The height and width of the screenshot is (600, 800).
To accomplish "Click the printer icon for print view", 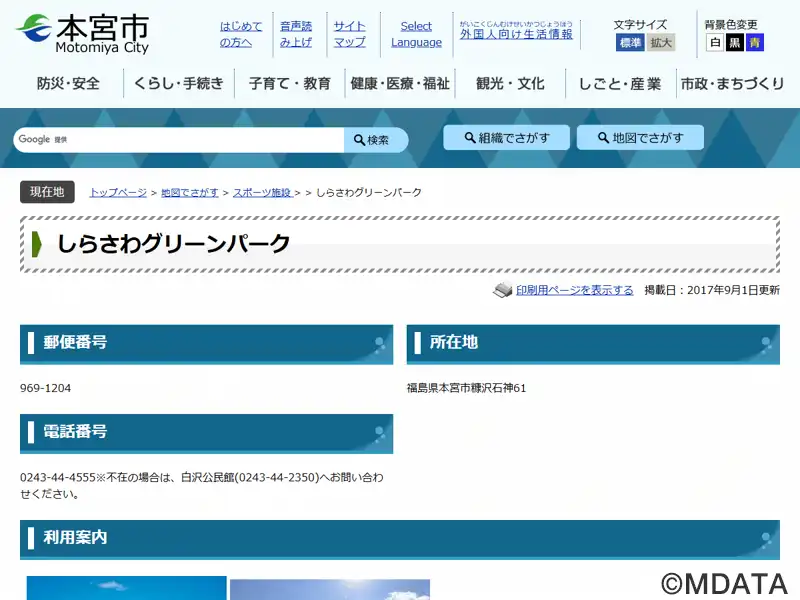I will (502, 290).
